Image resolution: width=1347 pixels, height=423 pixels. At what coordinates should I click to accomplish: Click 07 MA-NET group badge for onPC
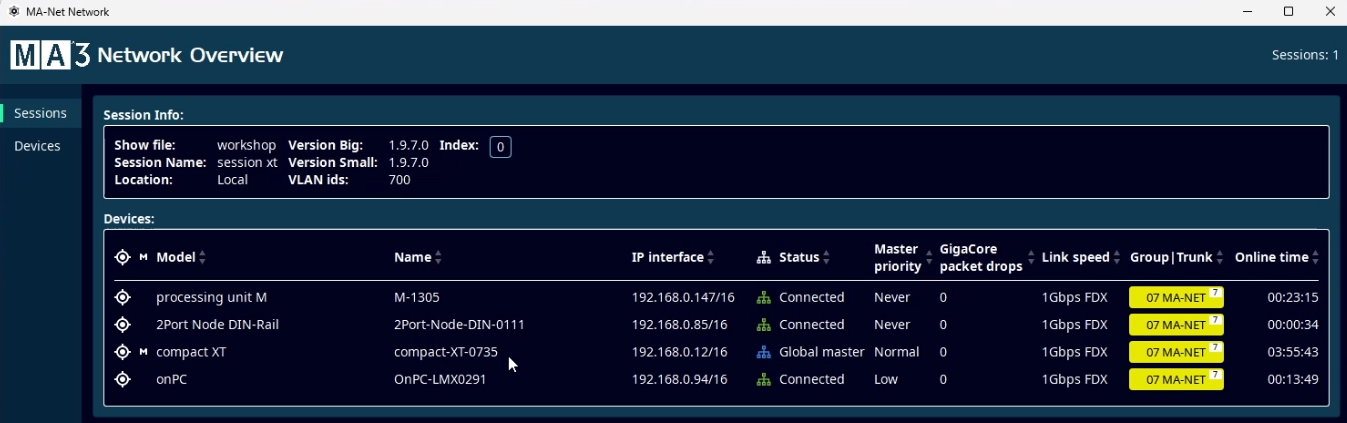1176,379
